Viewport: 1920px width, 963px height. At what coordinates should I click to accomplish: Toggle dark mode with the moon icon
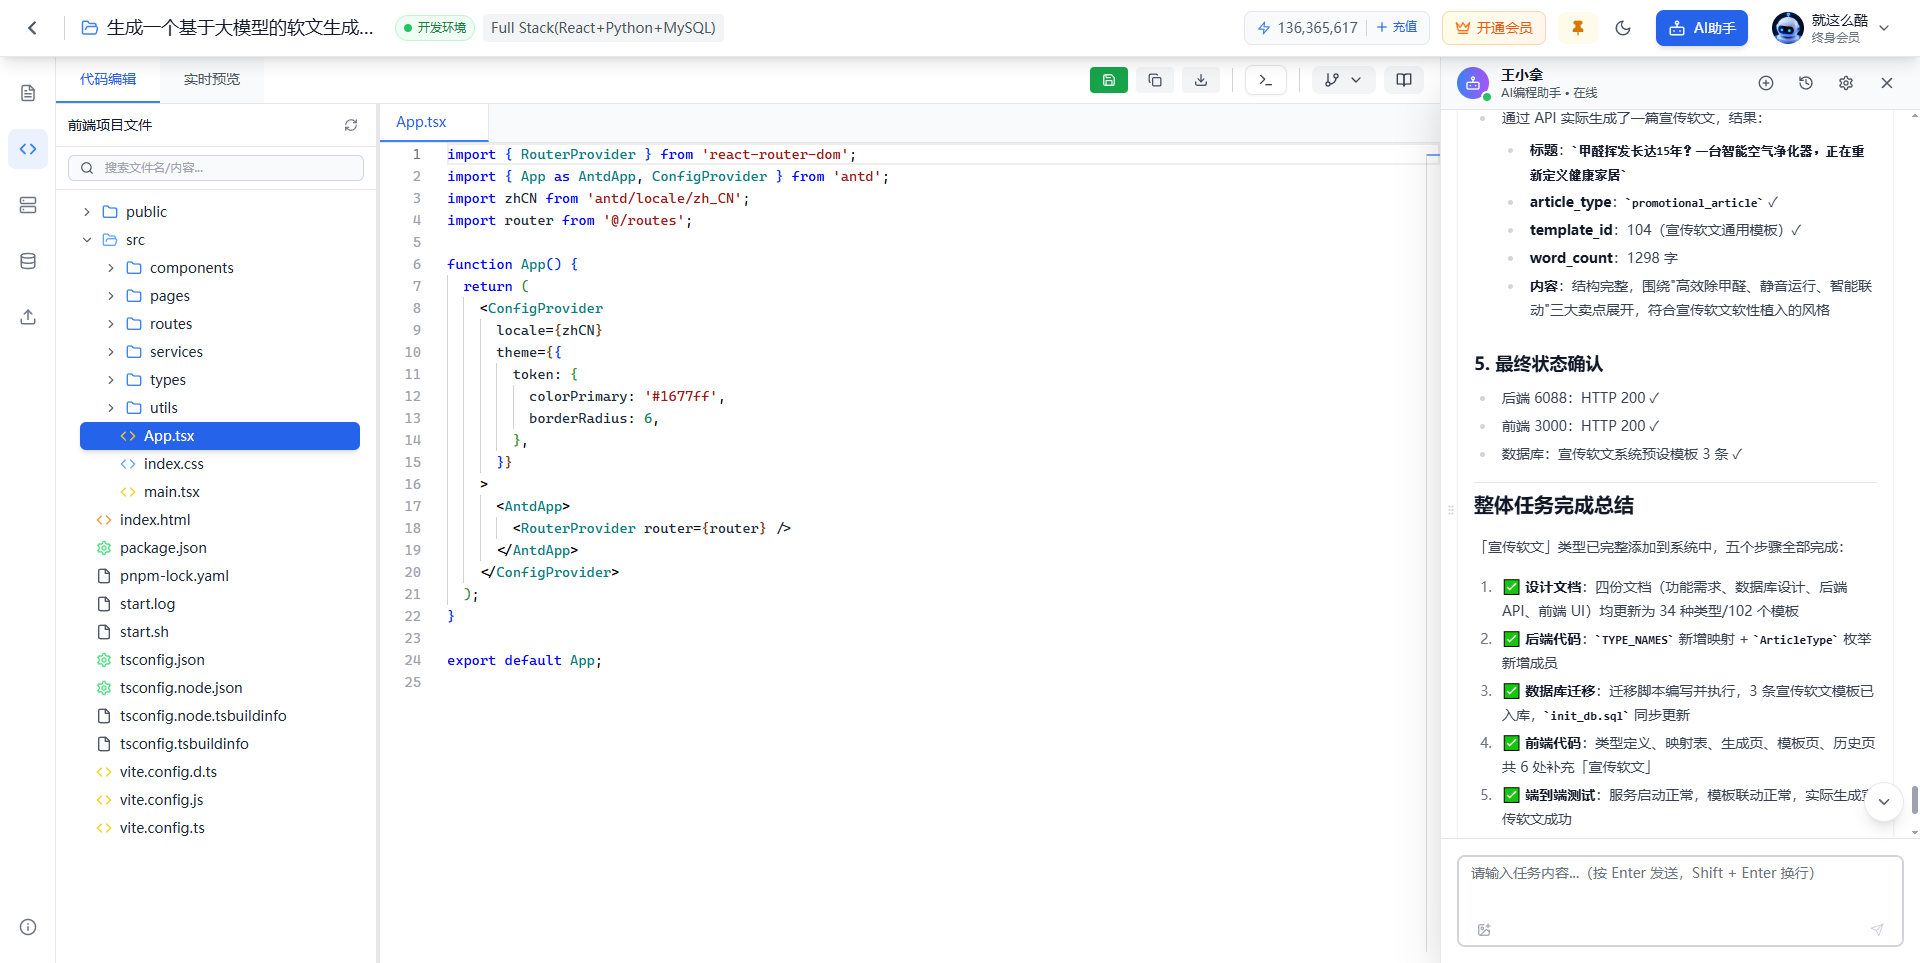[1623, 28]
